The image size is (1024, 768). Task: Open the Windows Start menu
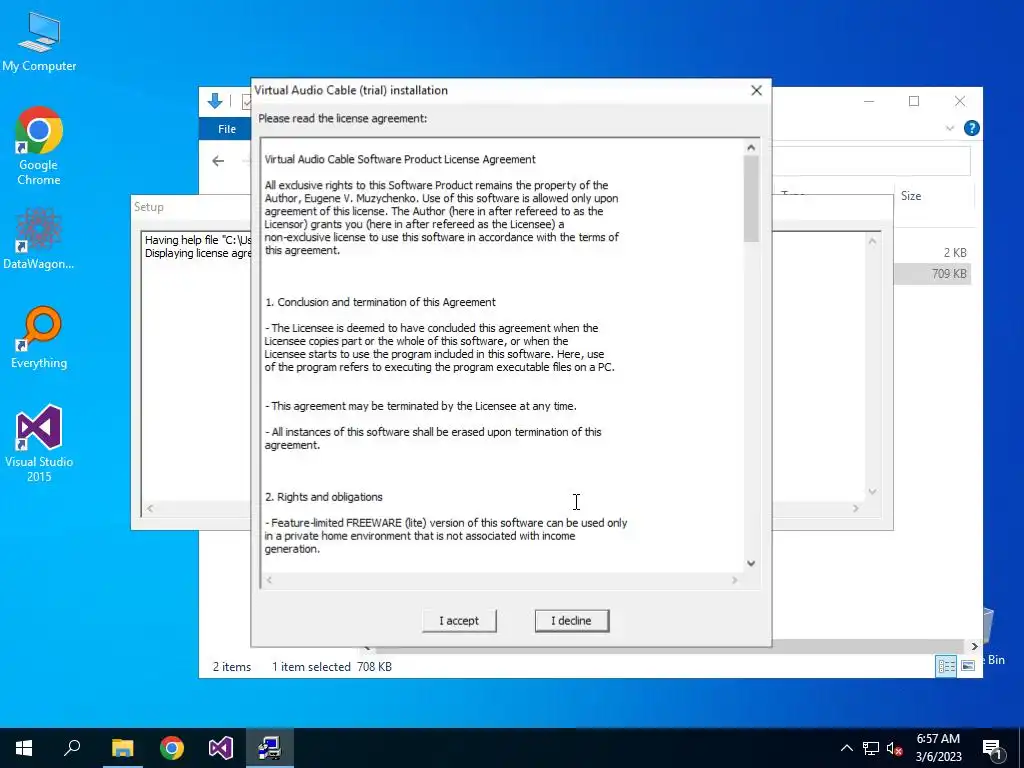[24, 748]
